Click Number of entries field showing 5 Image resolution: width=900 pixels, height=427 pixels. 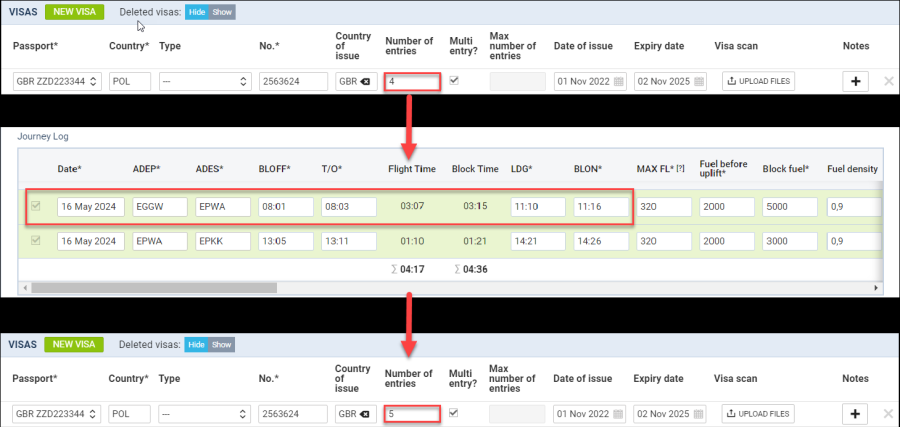tap(413, 413)
